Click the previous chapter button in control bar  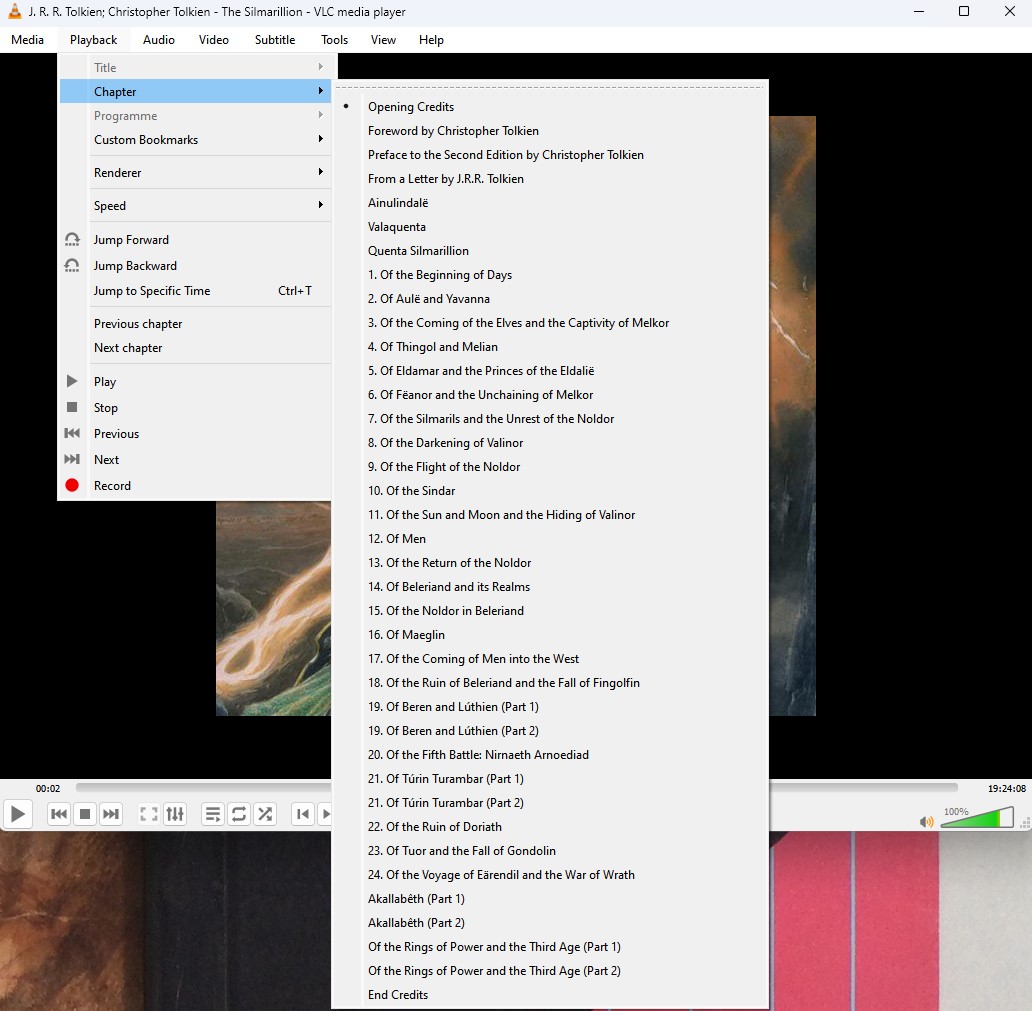coord(303,814)
